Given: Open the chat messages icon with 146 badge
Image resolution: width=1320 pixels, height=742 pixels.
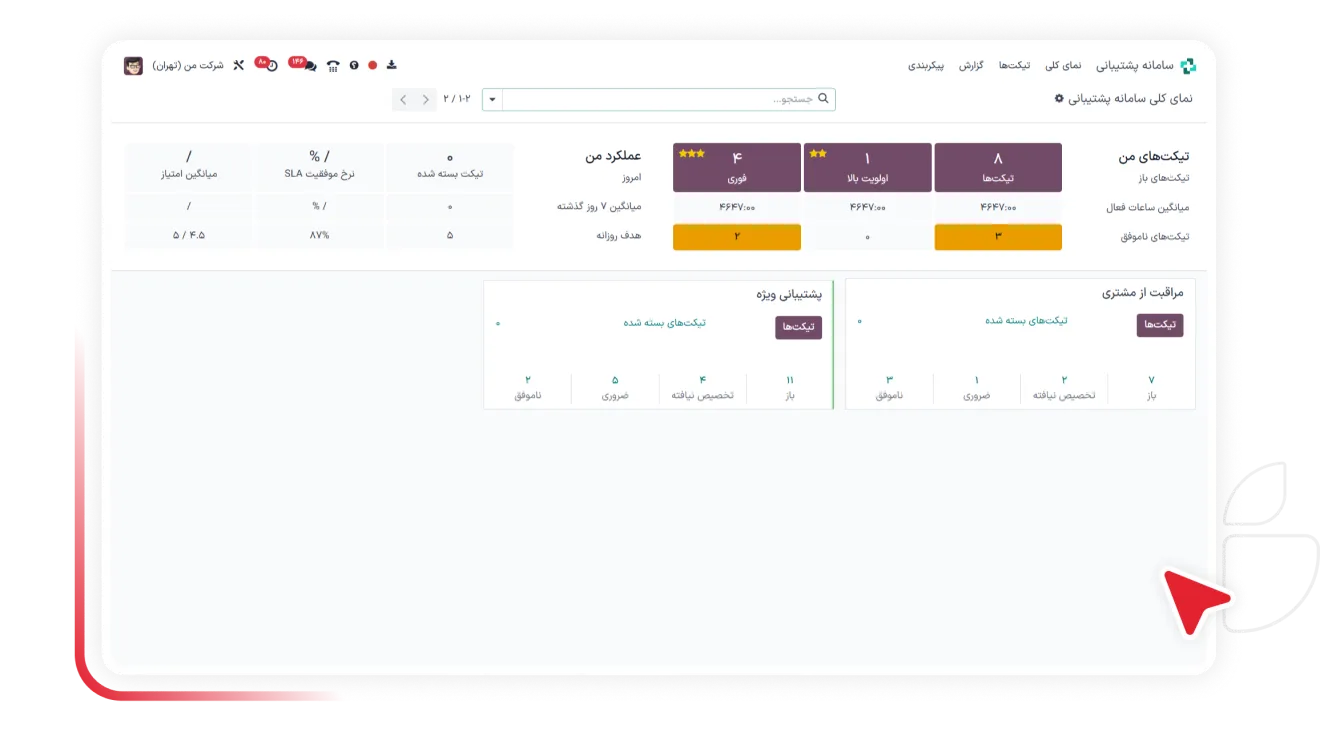Looking at the screenshot, I should point(309,66).
